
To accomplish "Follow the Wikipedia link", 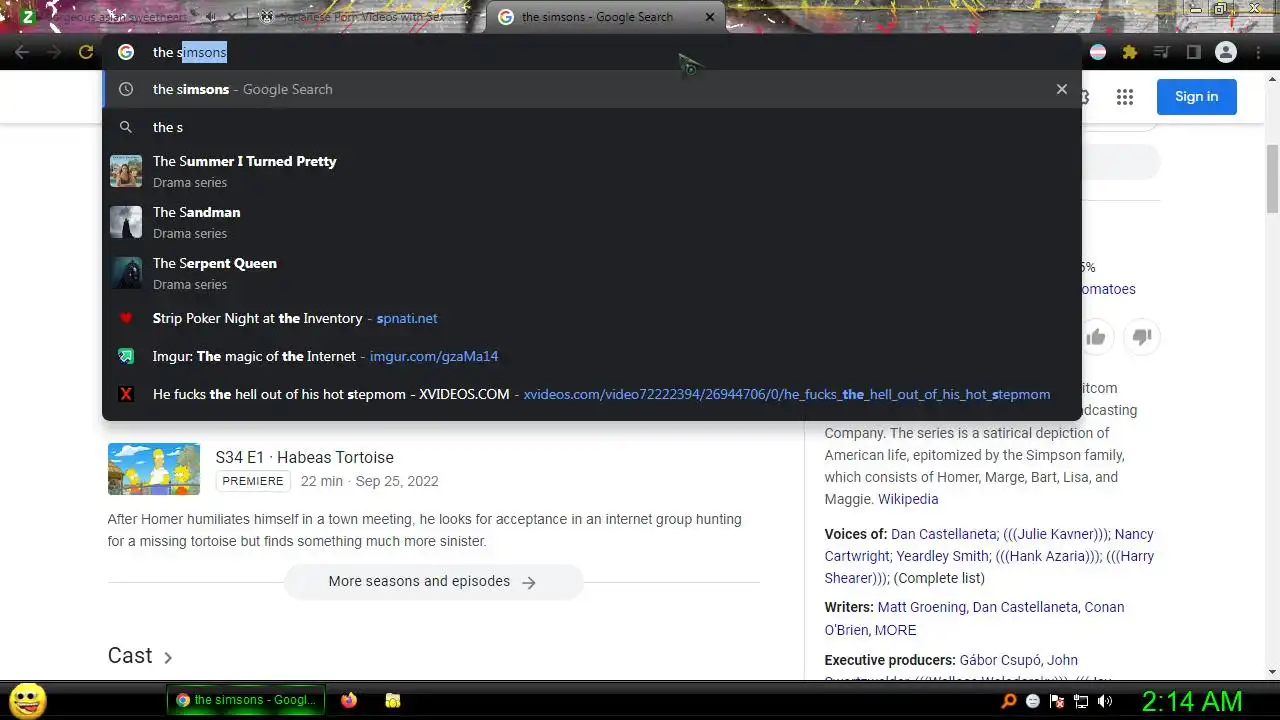I will tap(908, 499).
